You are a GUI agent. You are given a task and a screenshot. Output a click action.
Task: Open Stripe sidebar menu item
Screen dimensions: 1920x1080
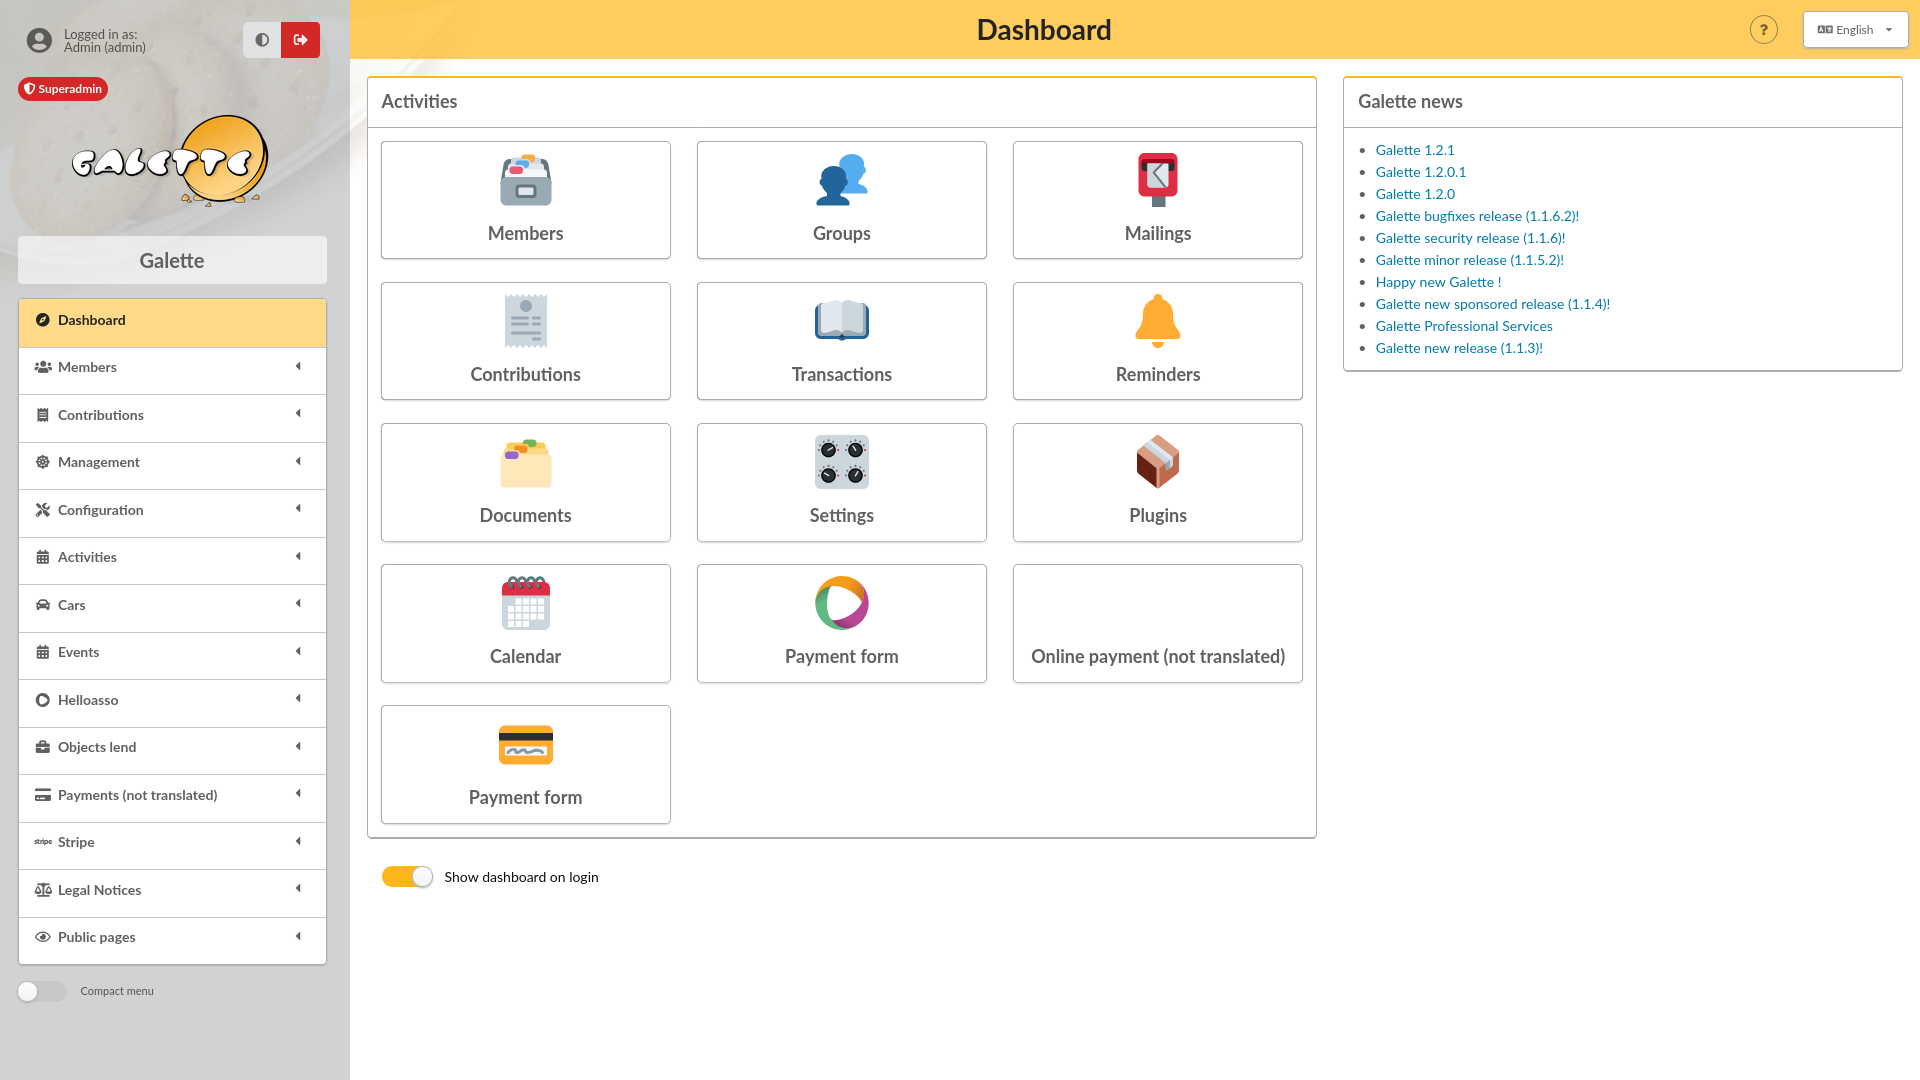(x=172, y=844)
